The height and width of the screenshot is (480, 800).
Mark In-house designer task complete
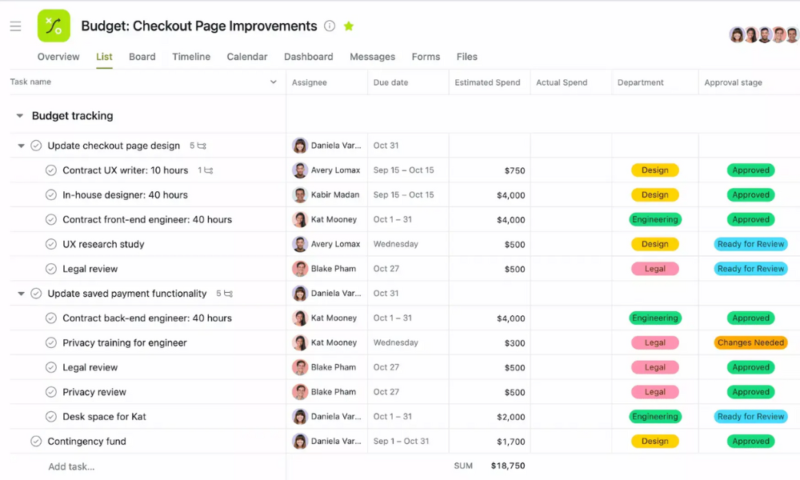click(x=51, y=195)
